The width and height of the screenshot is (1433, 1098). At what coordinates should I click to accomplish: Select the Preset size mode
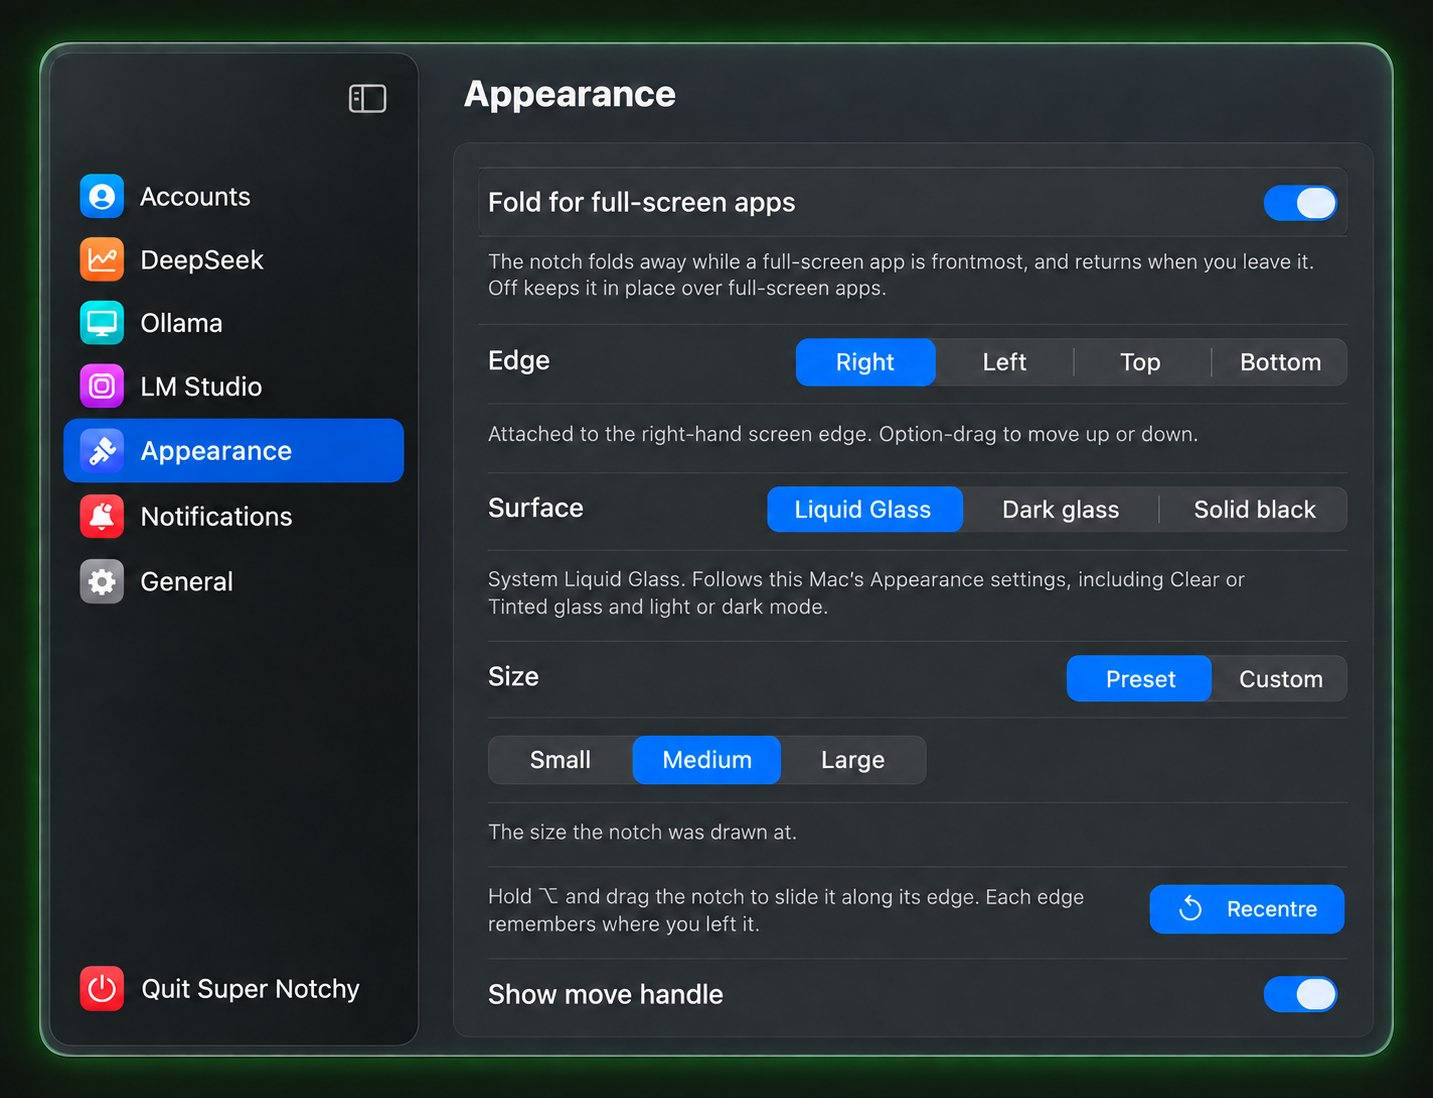pos(1140,679)
